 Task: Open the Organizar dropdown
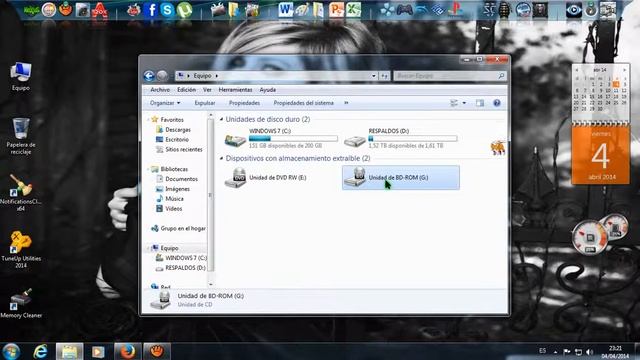[165, 103]
